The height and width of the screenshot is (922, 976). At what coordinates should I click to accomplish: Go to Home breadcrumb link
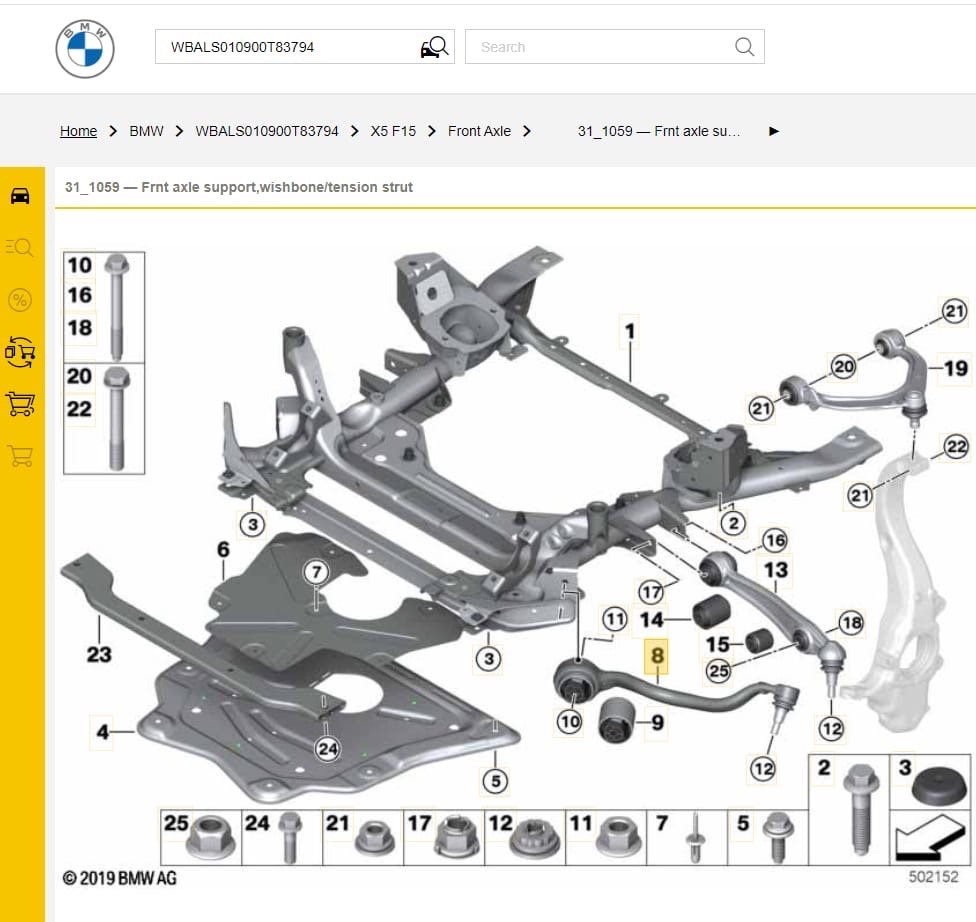click(x=78, y=131)
